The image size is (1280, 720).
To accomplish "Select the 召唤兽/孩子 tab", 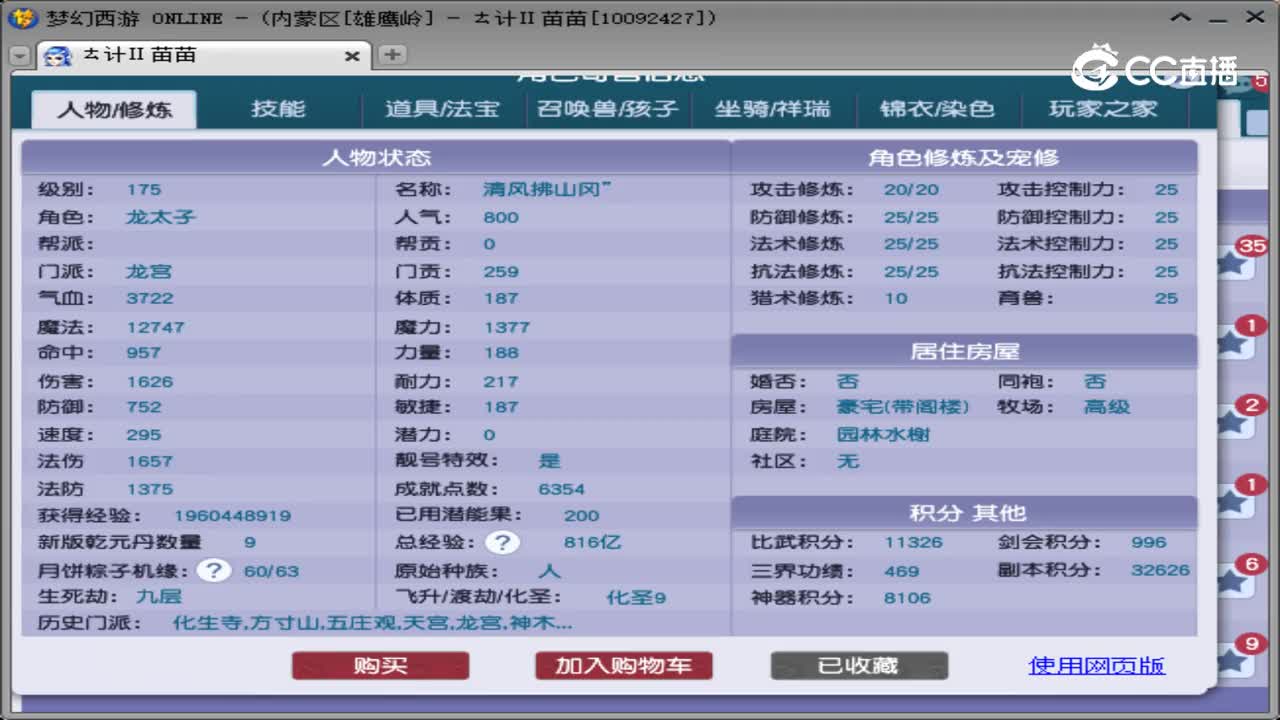I will click(x=607, y=110).
